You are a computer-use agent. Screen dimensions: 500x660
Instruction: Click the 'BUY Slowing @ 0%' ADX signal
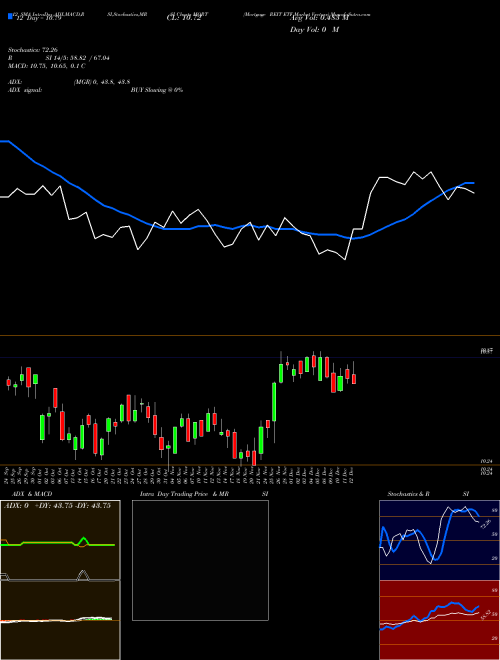tap(157, 90)
